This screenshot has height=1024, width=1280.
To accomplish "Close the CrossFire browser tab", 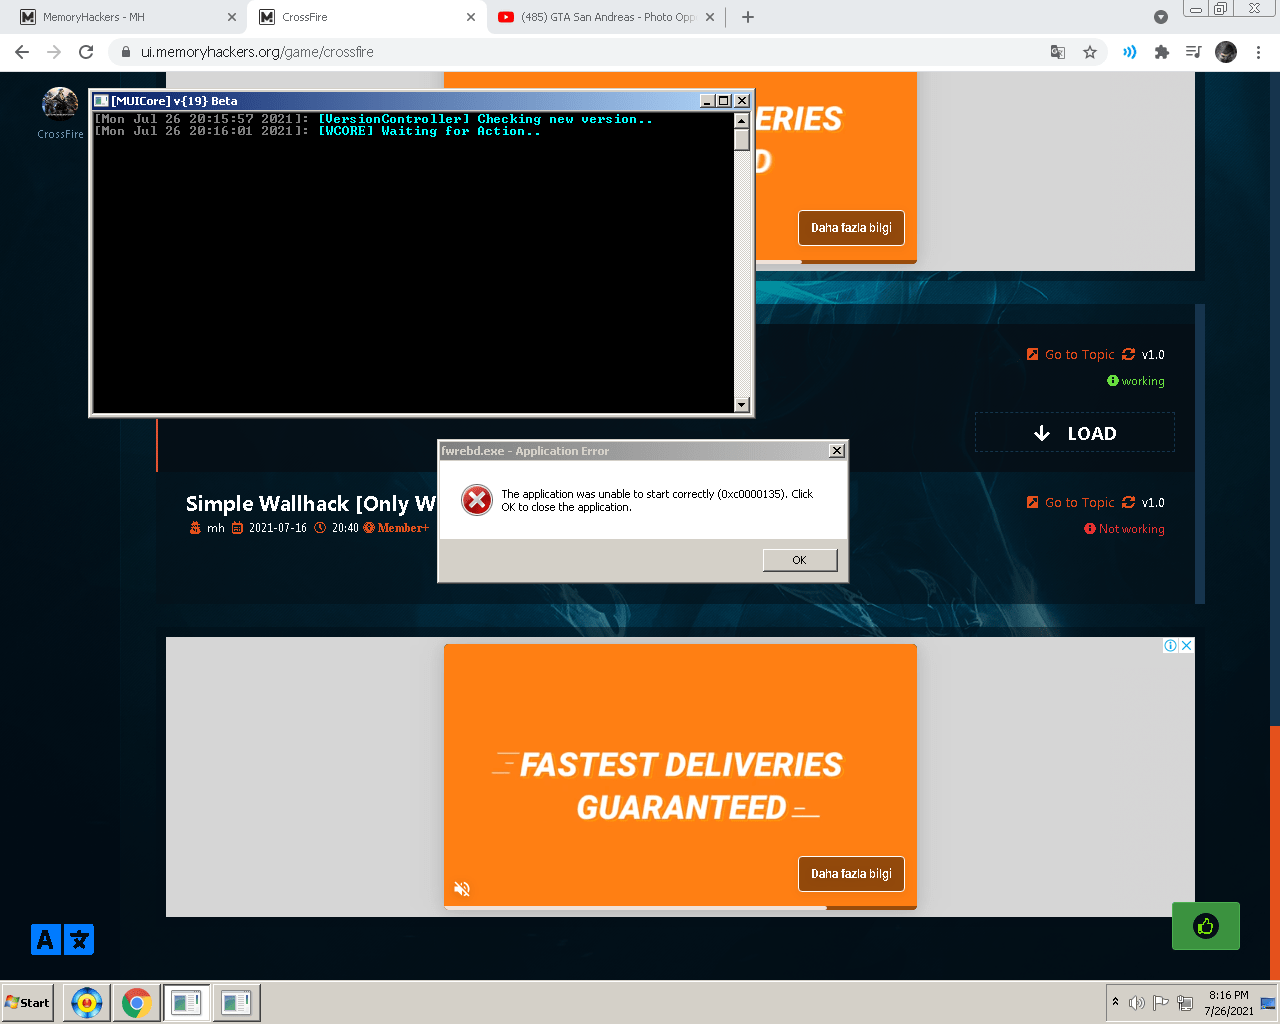I will pos(471,17).
